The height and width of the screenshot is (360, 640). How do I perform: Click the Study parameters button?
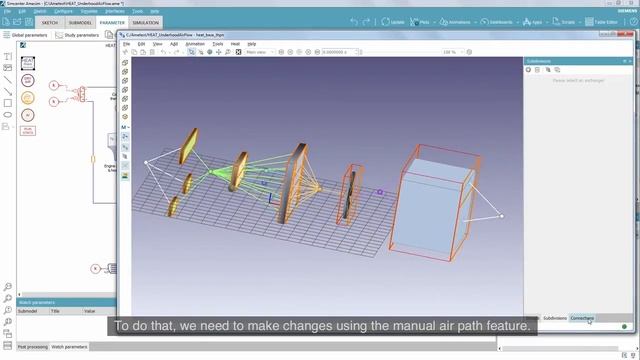point(77,35)
